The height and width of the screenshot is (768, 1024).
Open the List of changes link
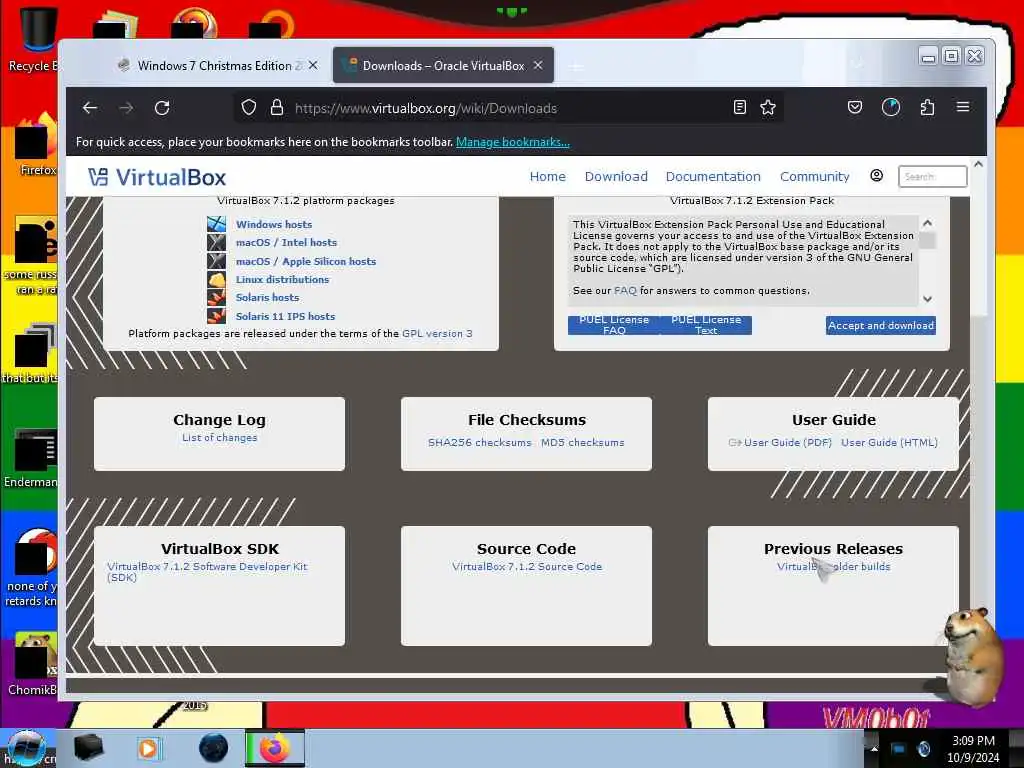[x=219, y=438]
